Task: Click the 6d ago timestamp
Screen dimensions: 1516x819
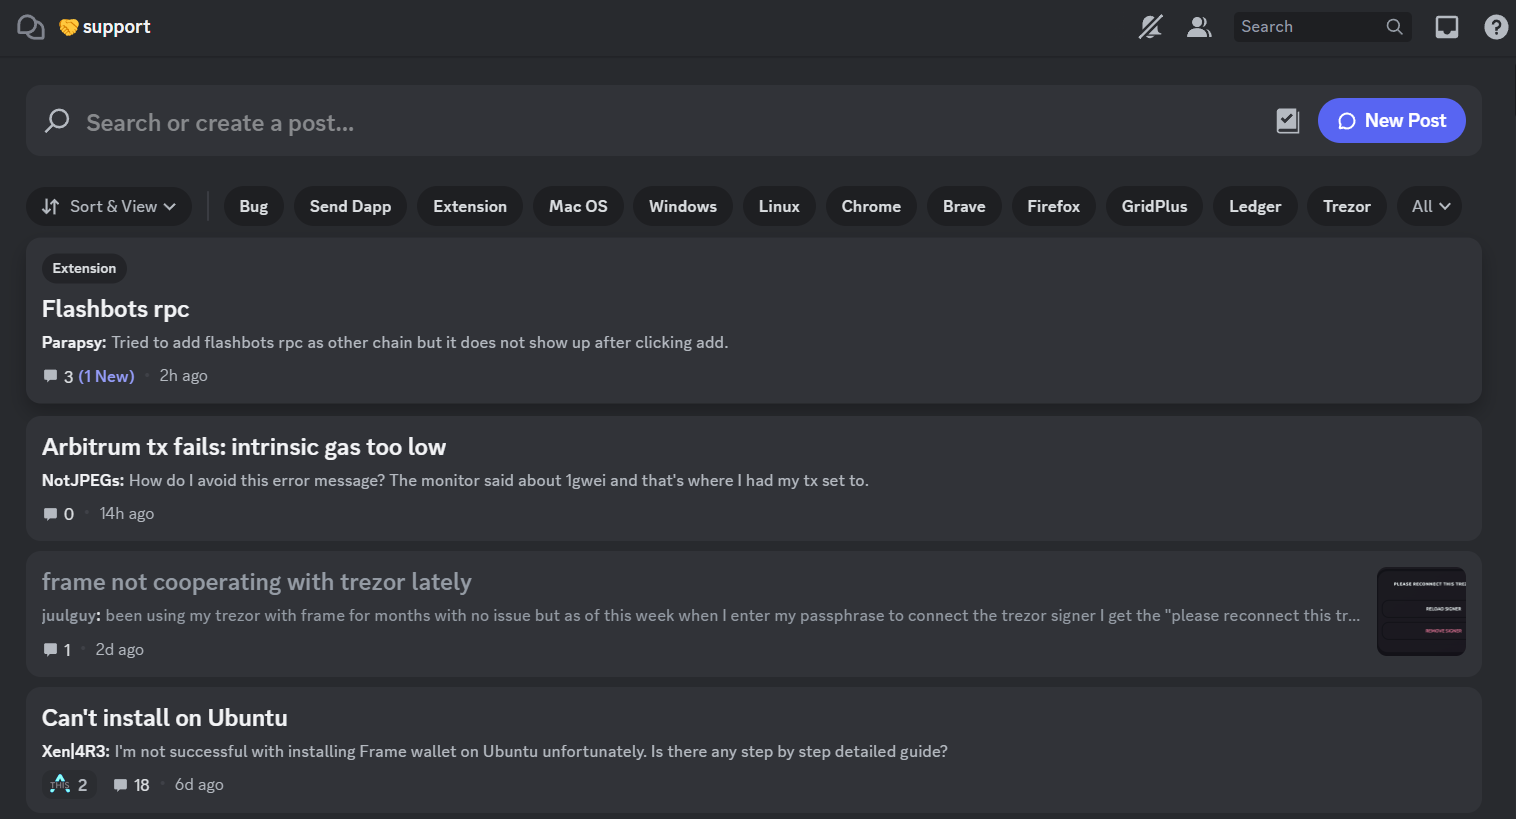Action: point(199,785)
